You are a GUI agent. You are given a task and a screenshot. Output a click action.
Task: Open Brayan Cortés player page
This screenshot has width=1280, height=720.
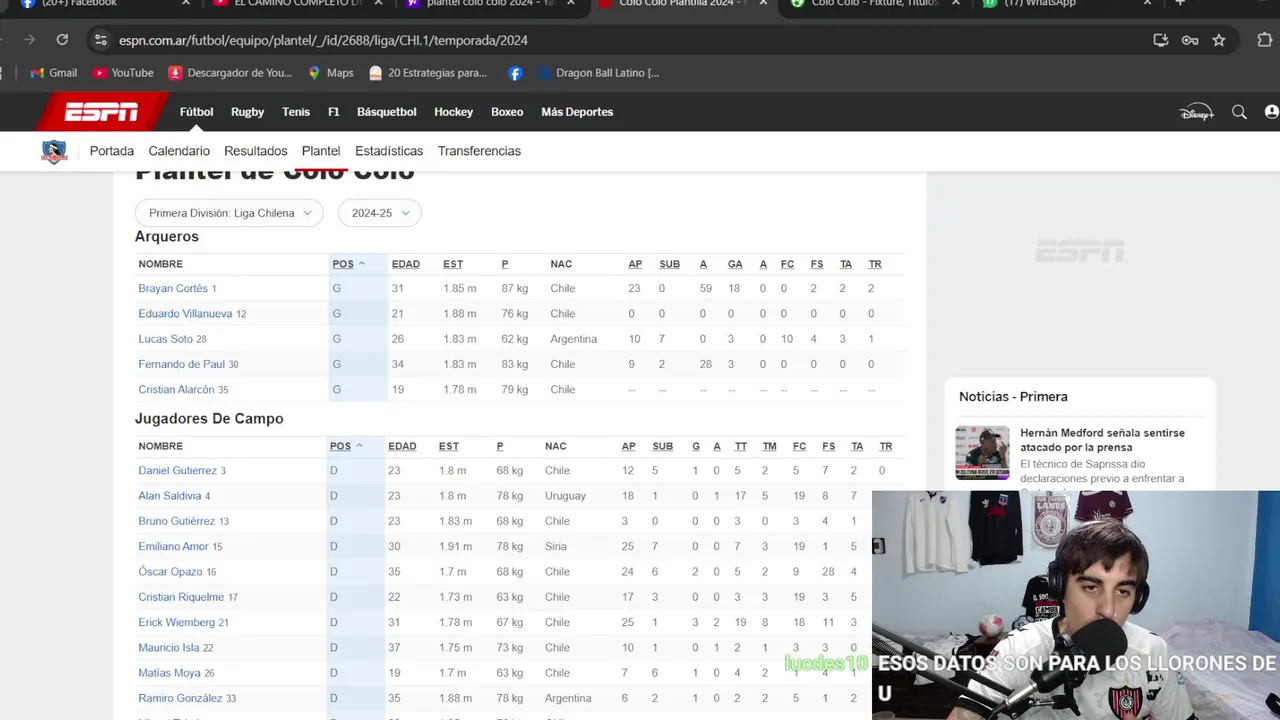pyautogui.click(x=173, y=288)
